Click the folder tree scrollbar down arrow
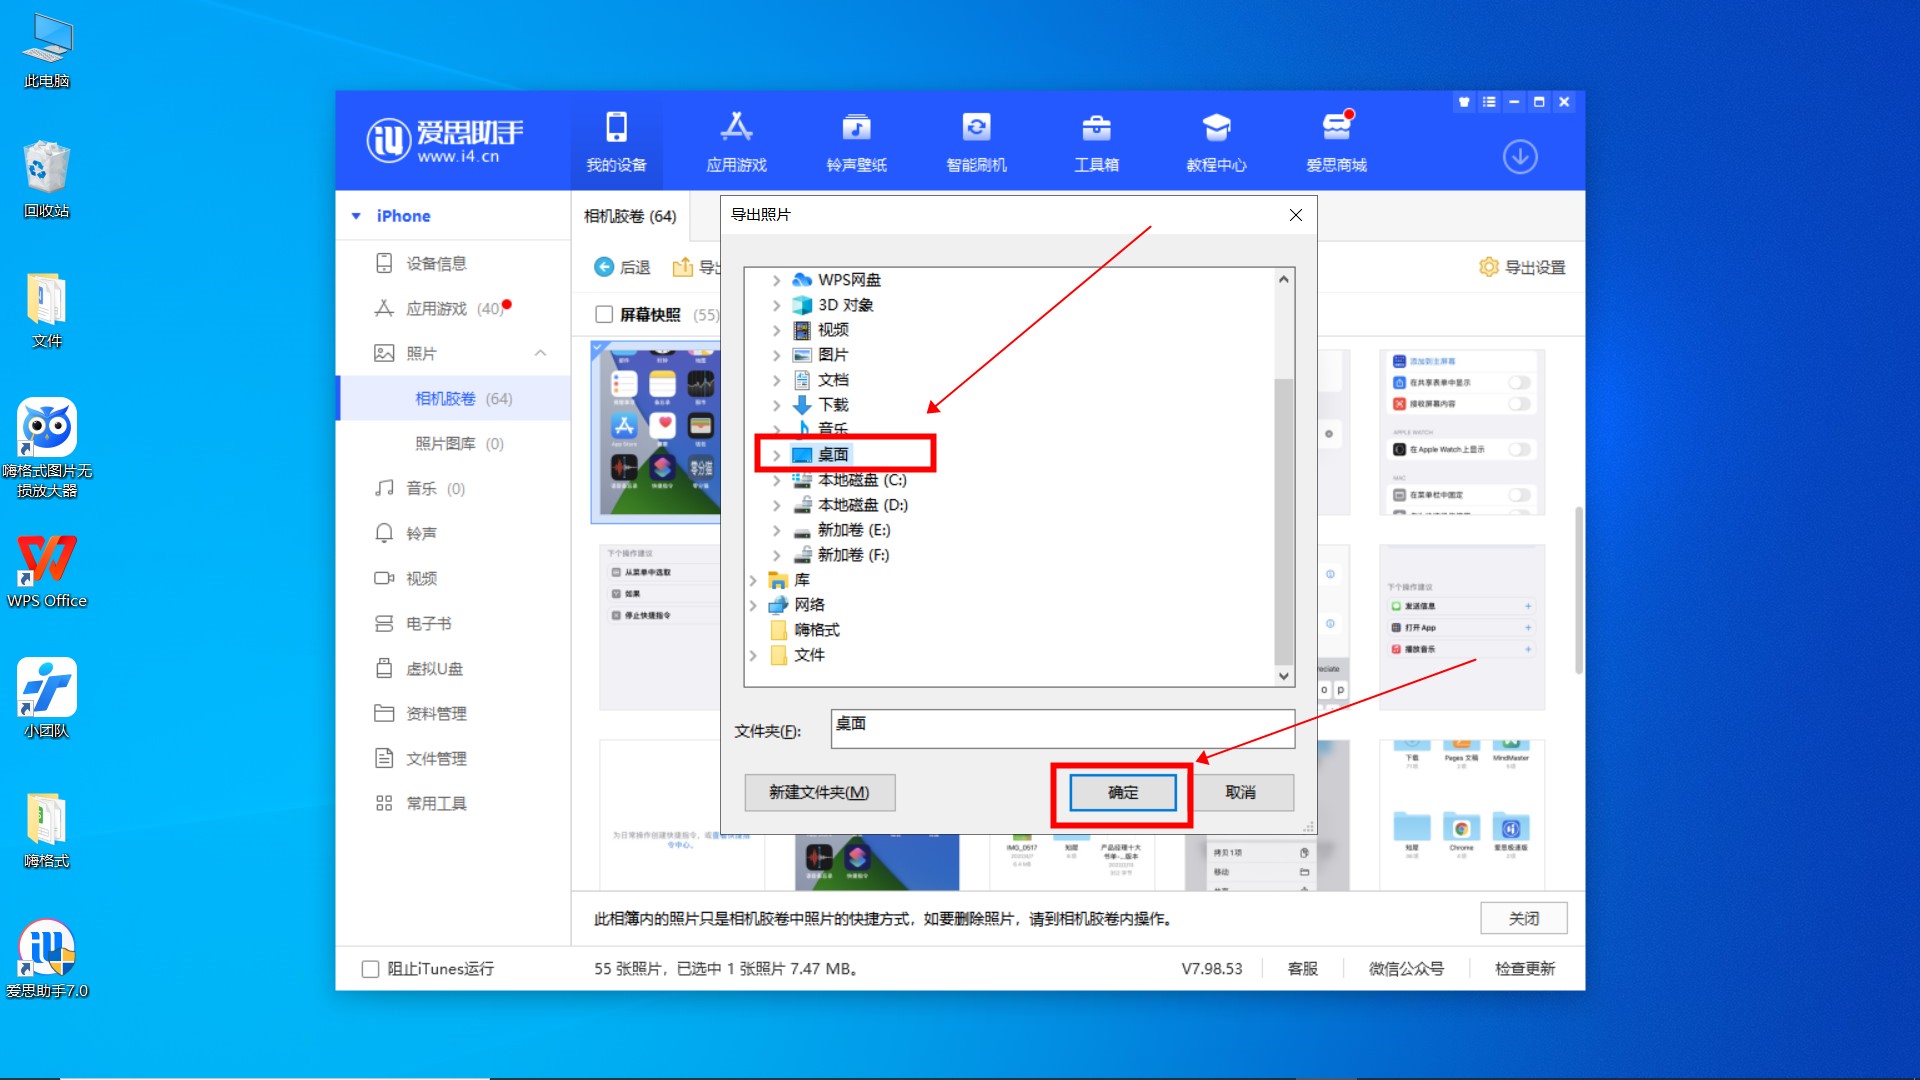This screenshot has width=1920, height=1080. (x=1284, y=676)
